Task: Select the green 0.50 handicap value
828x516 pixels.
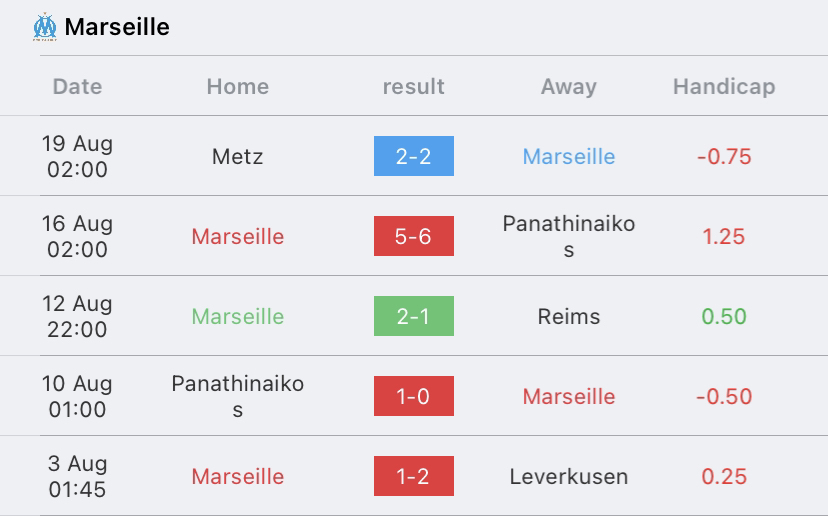Action: pos(724,316)
